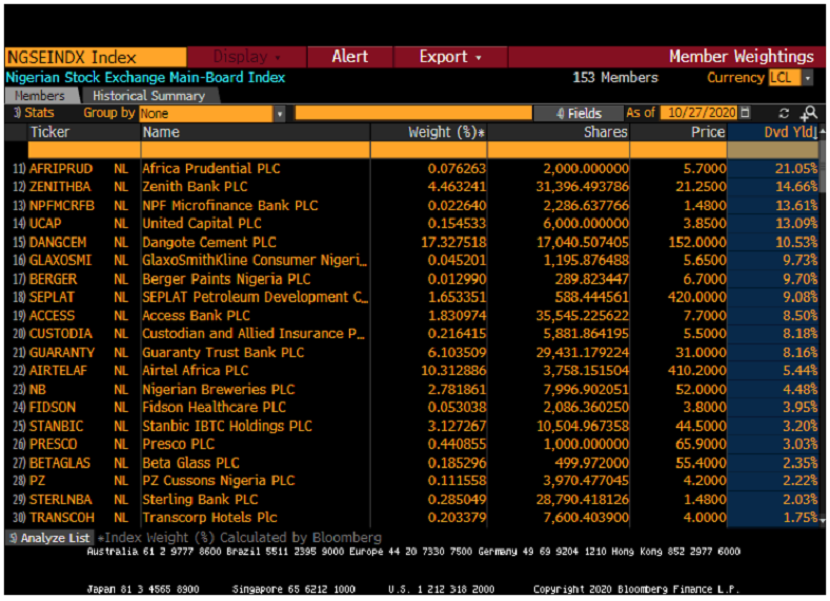The width and height of the screenshot is (830, 601).
Task: Click PZ Cussons Nigeria PLC name
Action: click(x=219, y=481)
